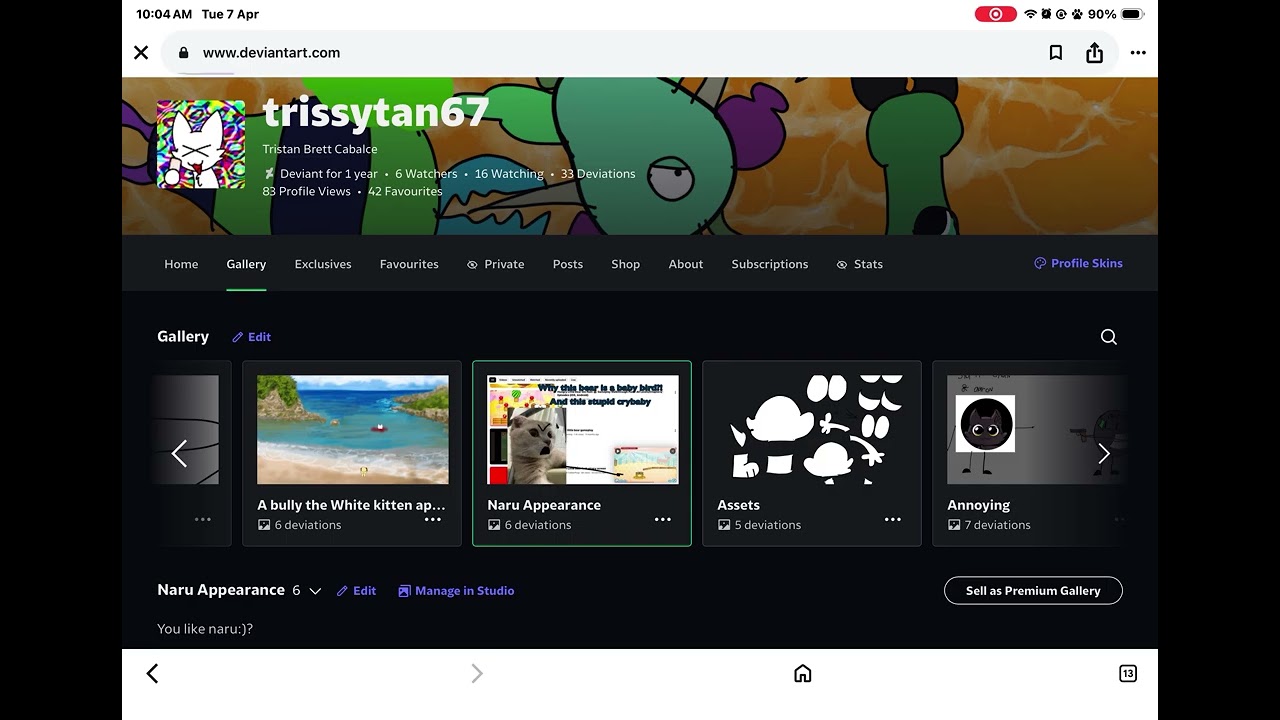Click the trissytan67 profile avatar

tap(201, 144)
